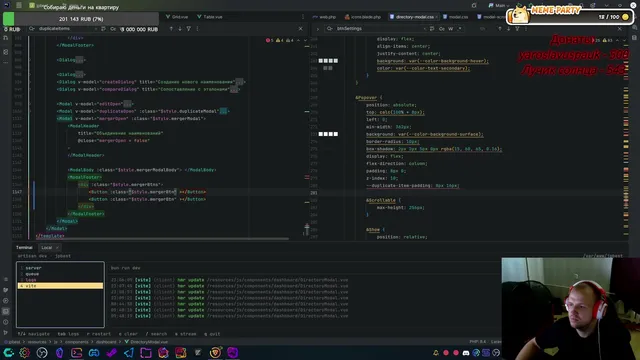Close the right find bar
Image resolution: width=640 pixels, height=360 pixels.
click(620, 29)
